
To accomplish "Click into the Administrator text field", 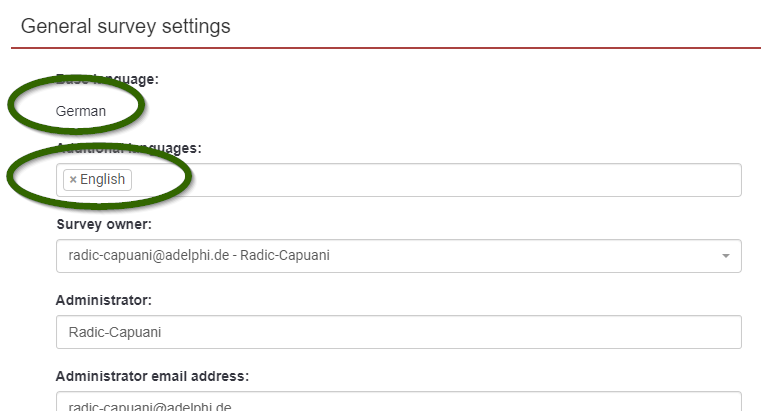I will (x=398, y=332).
